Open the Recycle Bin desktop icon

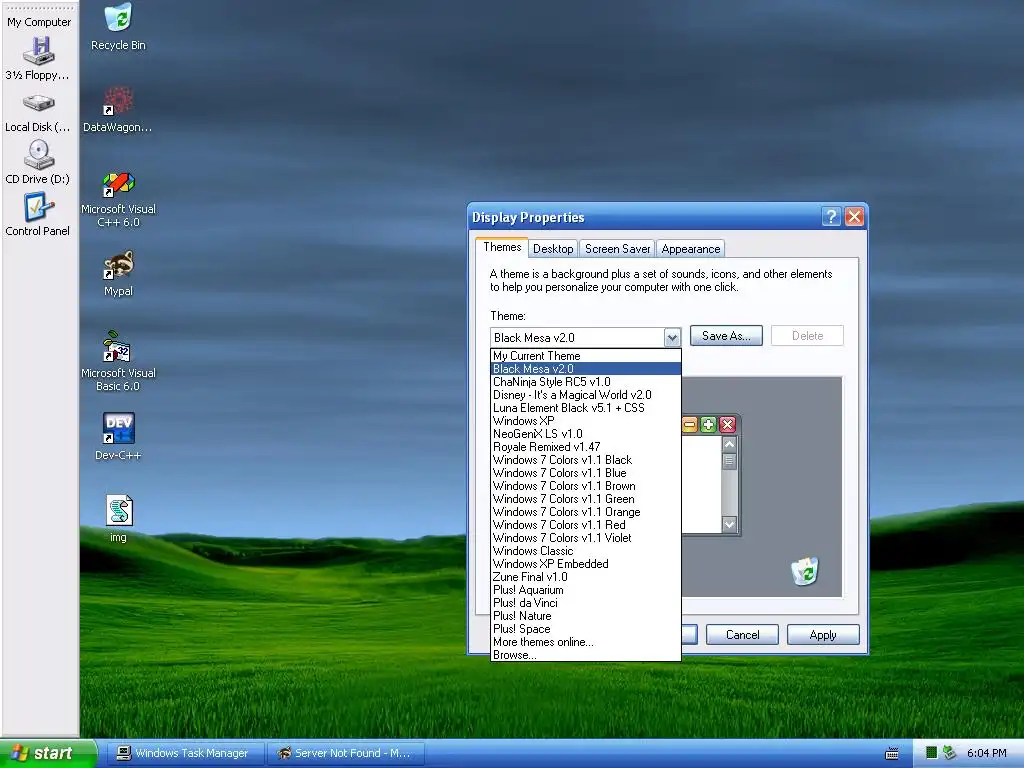click(118, 26)
